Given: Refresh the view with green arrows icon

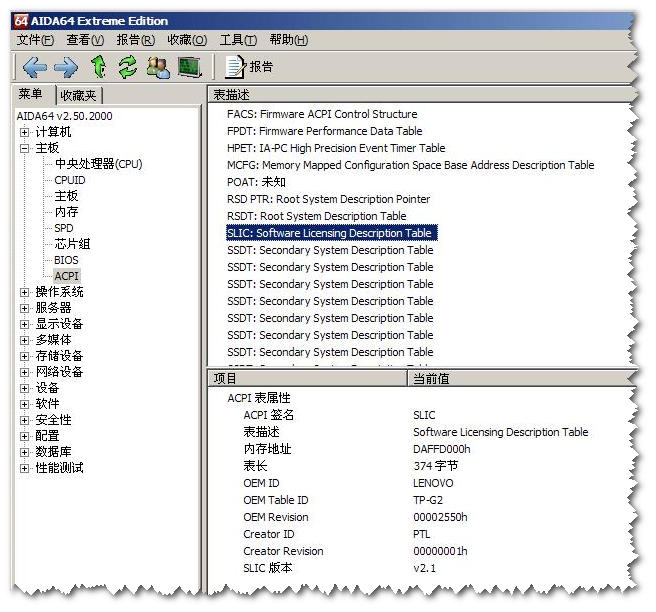Looking at the screenshot, I should [x=128, y=67].
